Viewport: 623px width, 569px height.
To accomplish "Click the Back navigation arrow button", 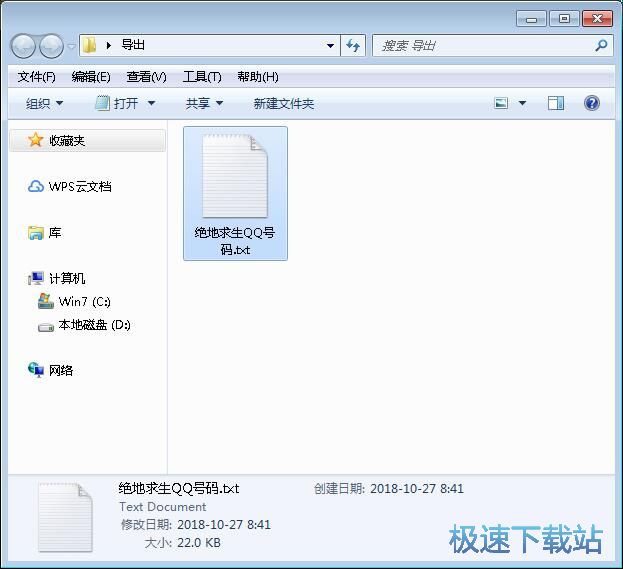I will [x=23, y=46].
